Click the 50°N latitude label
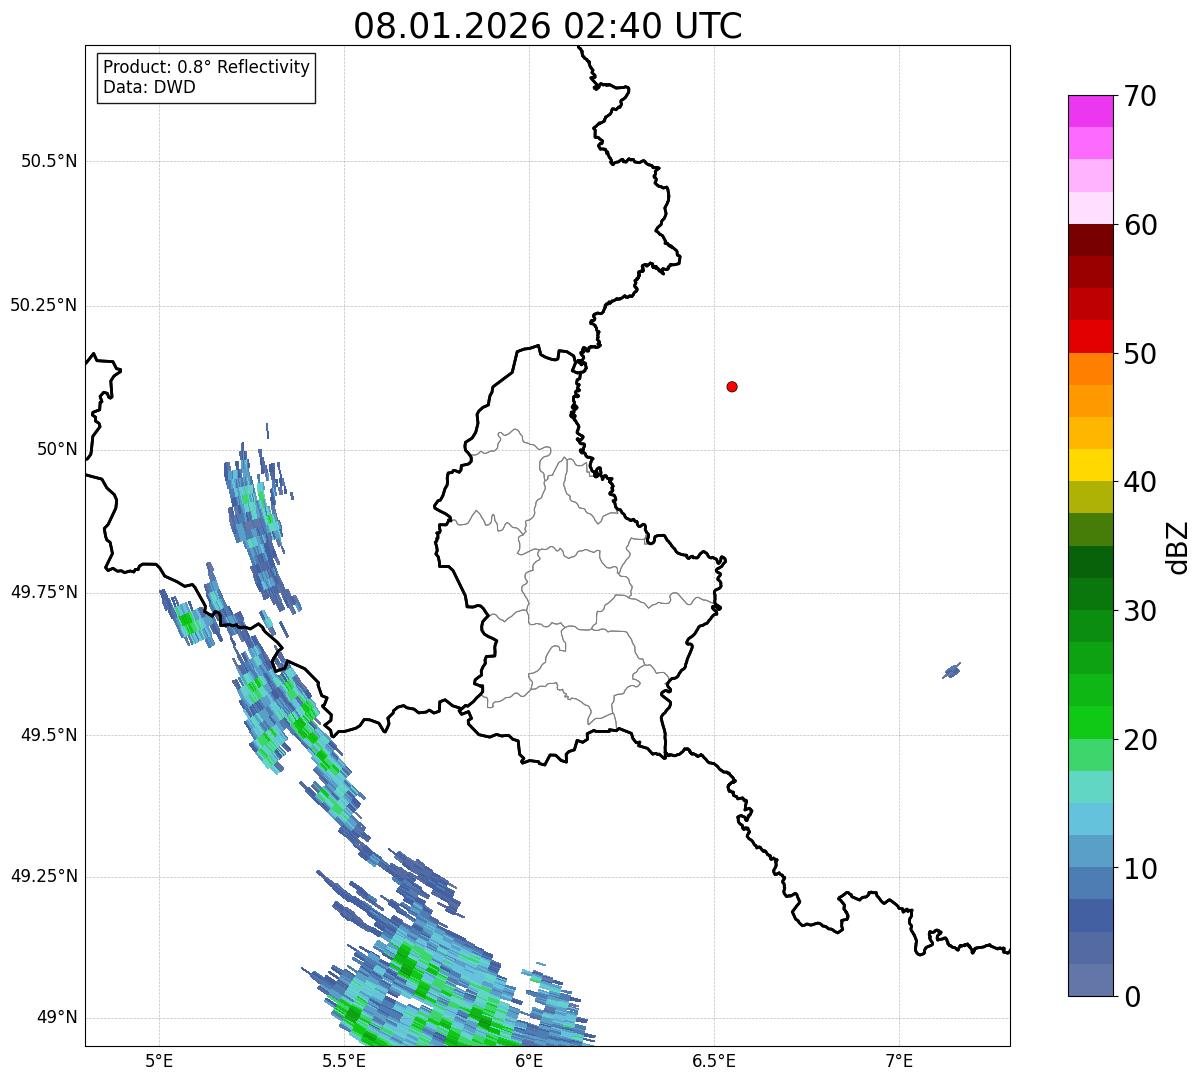This screenshot has width=1202, height=1081. pyautogui.click(x=57, y=449)
